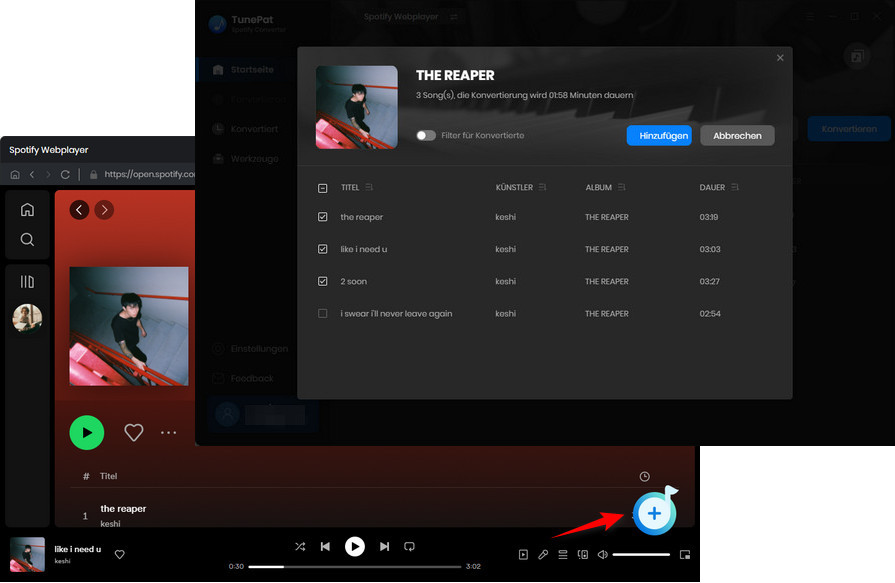Toggle Filter für Konvertierte switch

click(426, 135)
